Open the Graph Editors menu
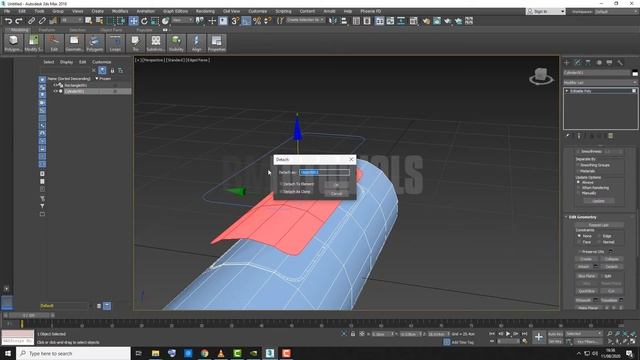 [176, 11]
